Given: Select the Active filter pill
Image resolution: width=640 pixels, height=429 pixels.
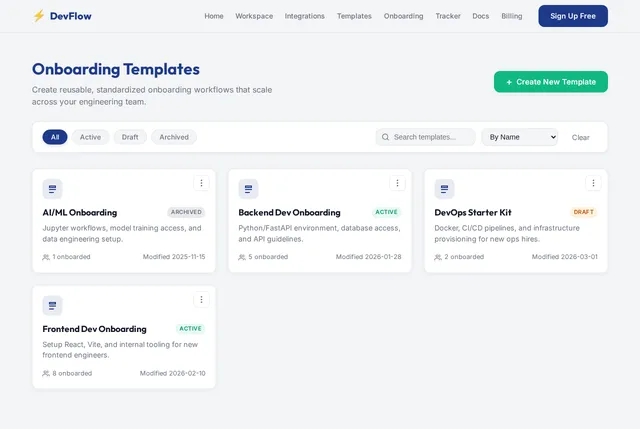Looking at the screenshot, I should point(90,137).
